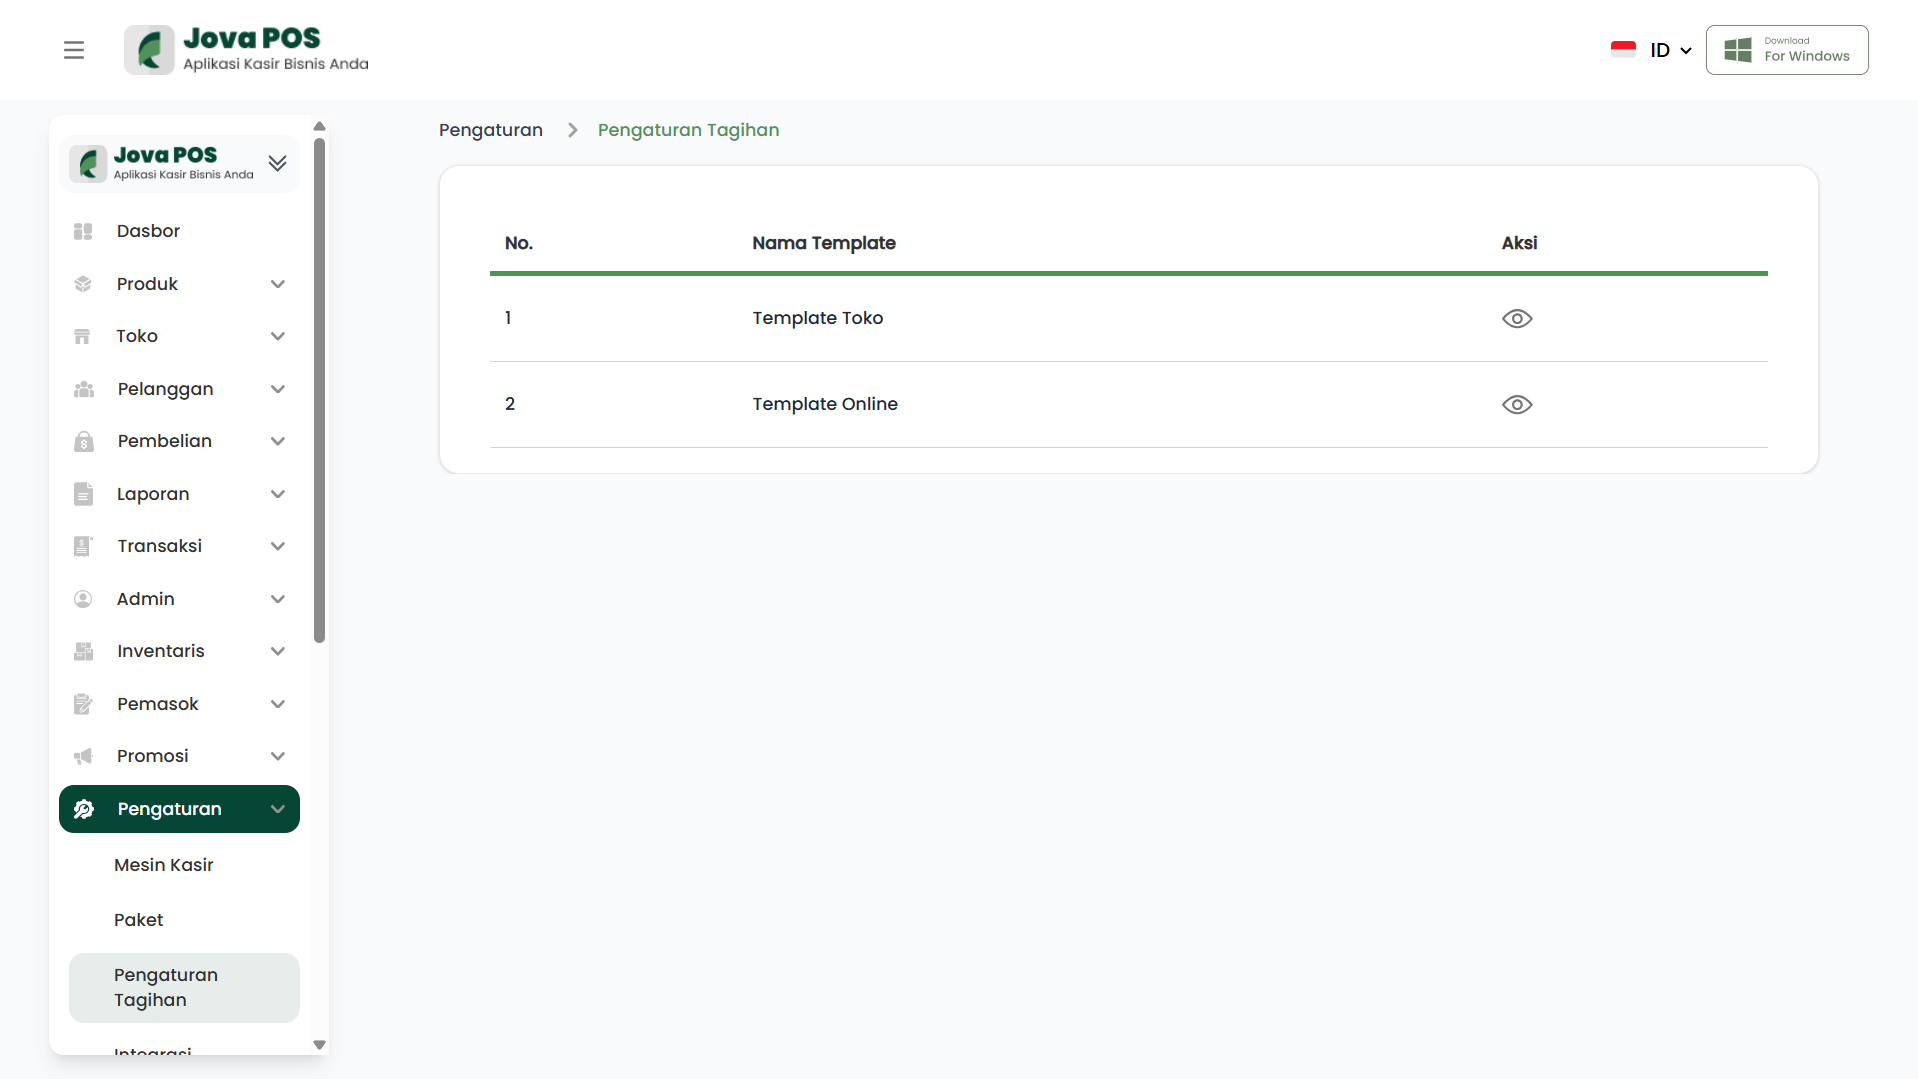Click Download For Windows button

tap(1786, 50)
